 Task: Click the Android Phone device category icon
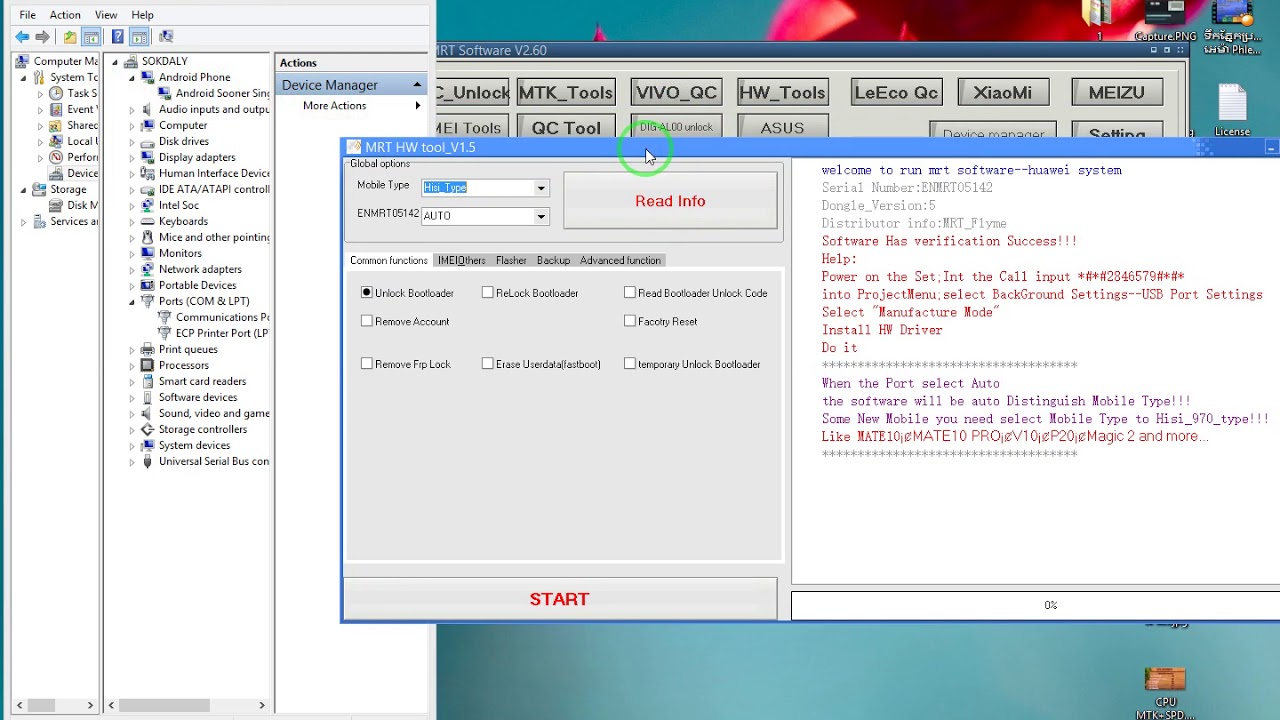click(147, 77)
